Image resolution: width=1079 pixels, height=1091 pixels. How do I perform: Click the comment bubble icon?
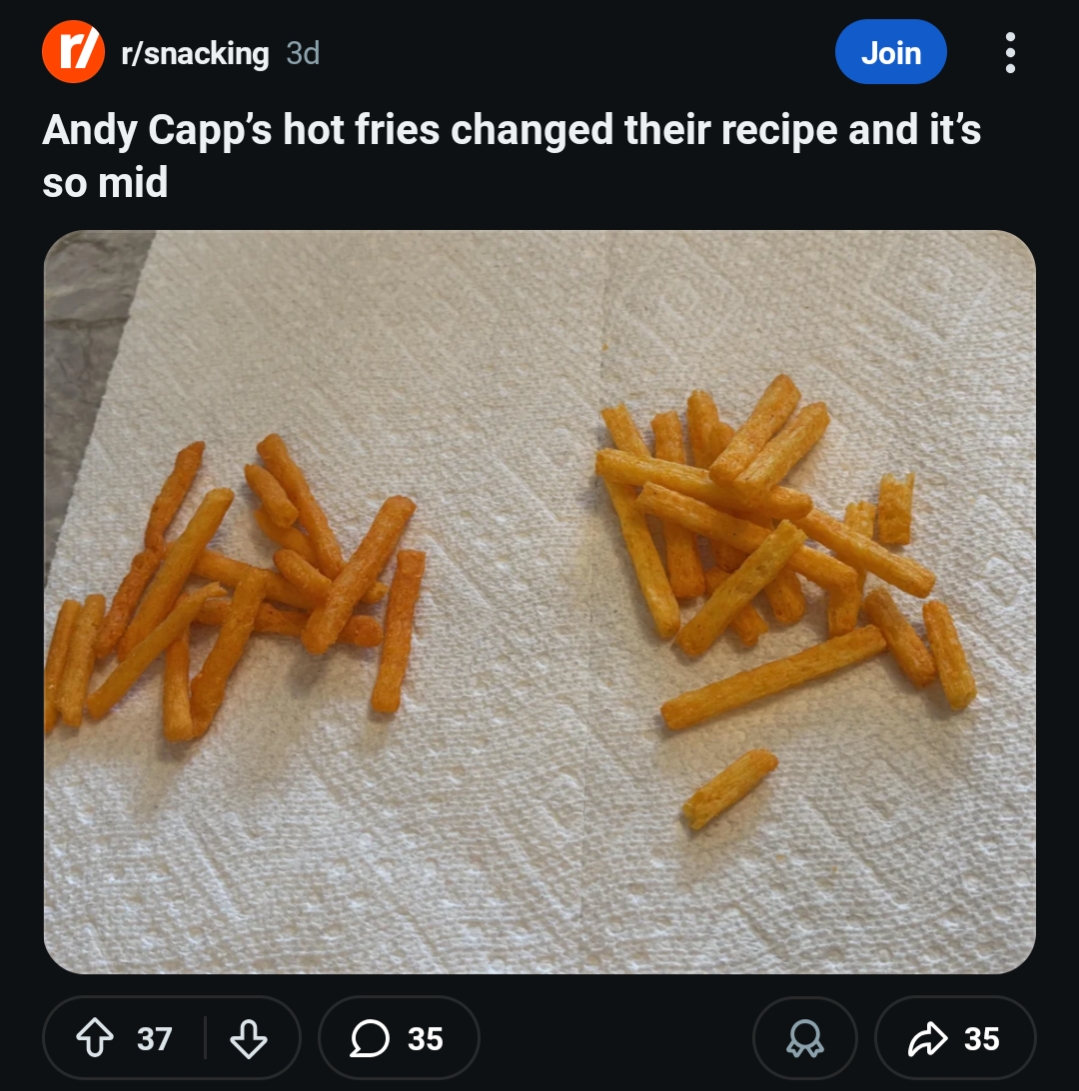tap(370, 1039)
